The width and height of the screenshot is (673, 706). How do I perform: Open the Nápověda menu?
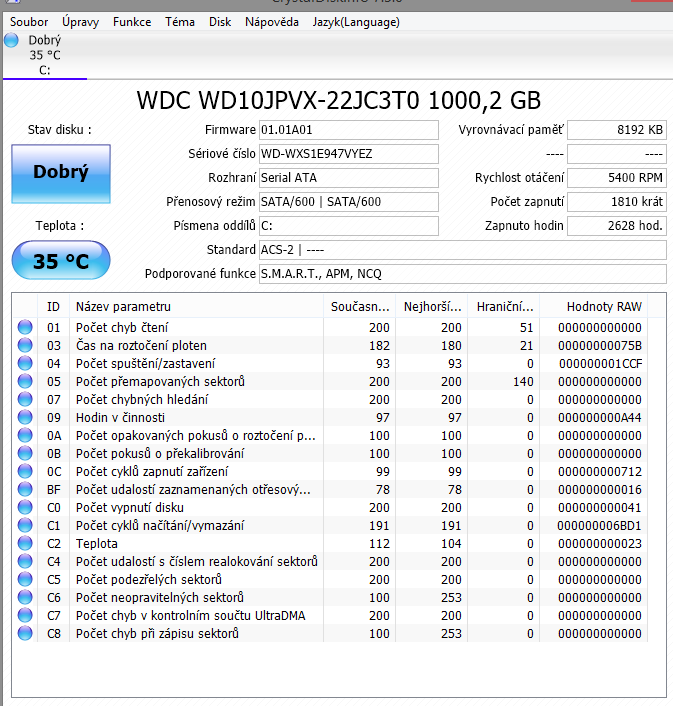click(x=272, y=22)
